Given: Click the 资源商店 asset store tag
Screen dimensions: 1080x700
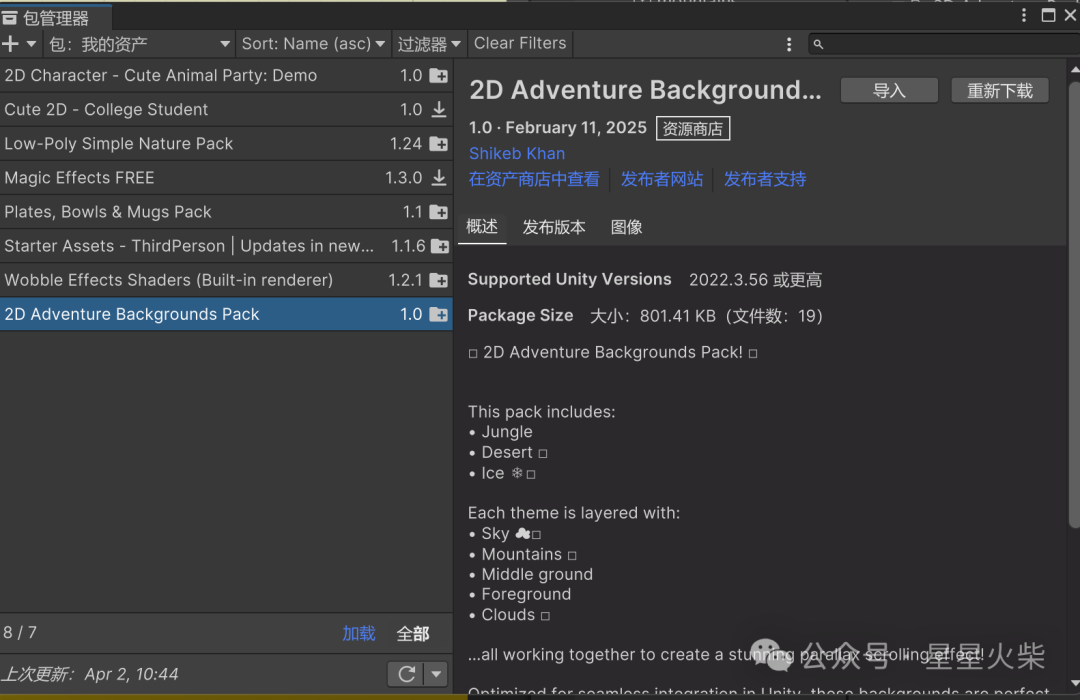Looking at the screenshot, I should (x=692, y=129).
